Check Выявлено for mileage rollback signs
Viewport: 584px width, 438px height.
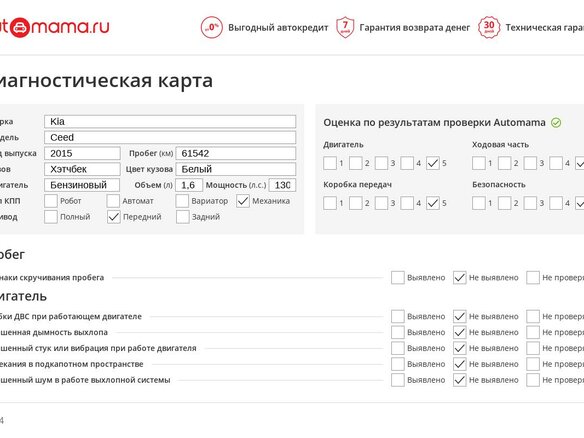click(398, 277)
